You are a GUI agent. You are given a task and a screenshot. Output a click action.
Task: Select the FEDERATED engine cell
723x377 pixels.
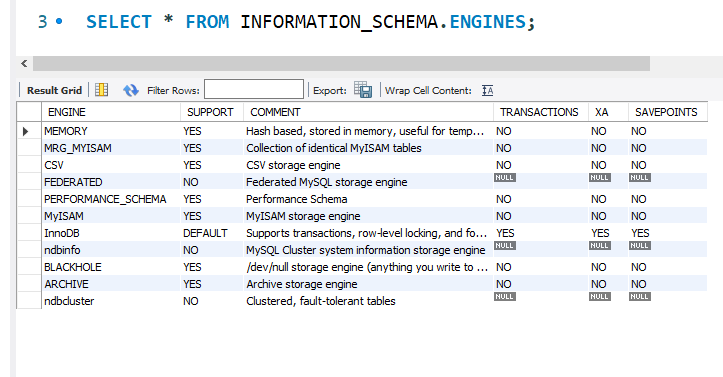pos(111,182)
